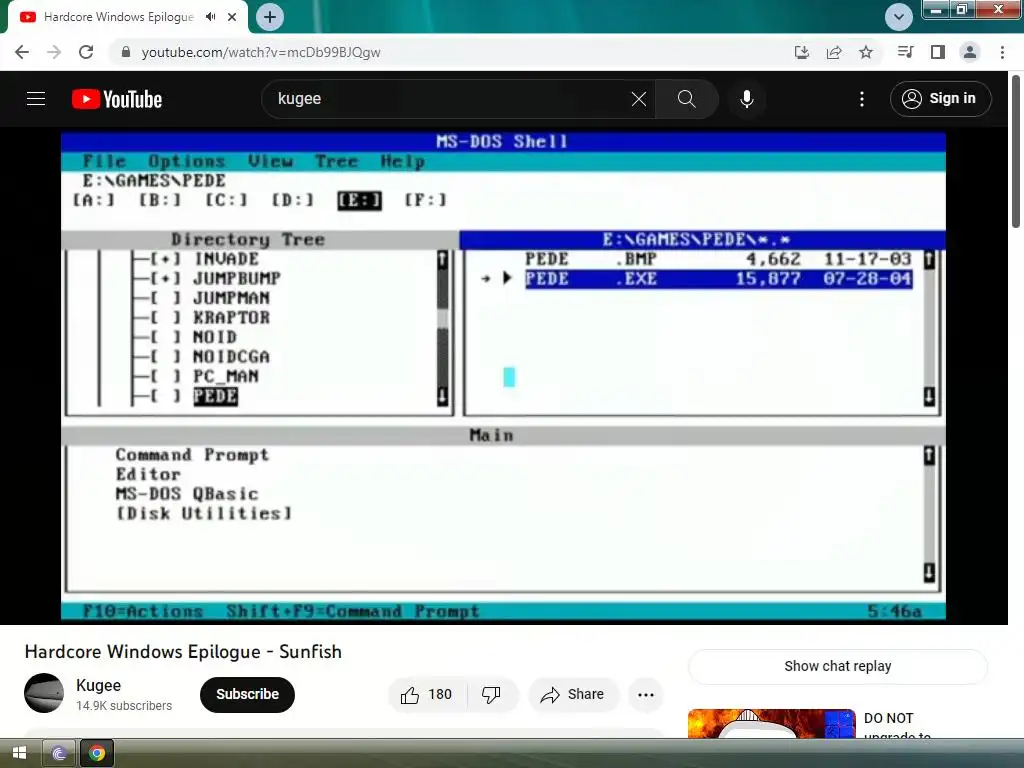
Task: Show chat replay
Action: pyautogui.click(x=838, y=666)
